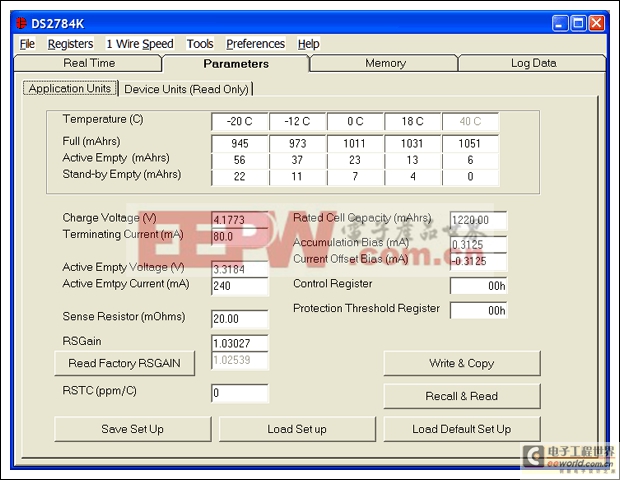Switch to the Log Data tab
The height and width of the screenshot is (480, 620).
(x=533, y=63)
